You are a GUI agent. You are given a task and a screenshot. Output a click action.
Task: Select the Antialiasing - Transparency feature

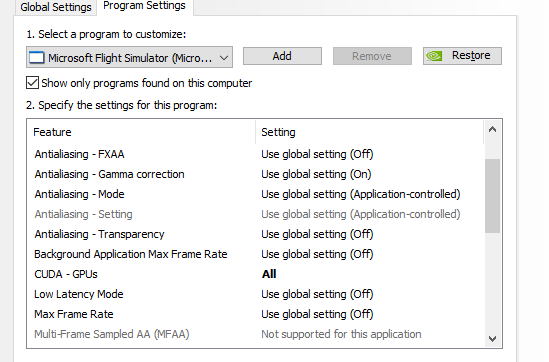[x=99, y=234]
